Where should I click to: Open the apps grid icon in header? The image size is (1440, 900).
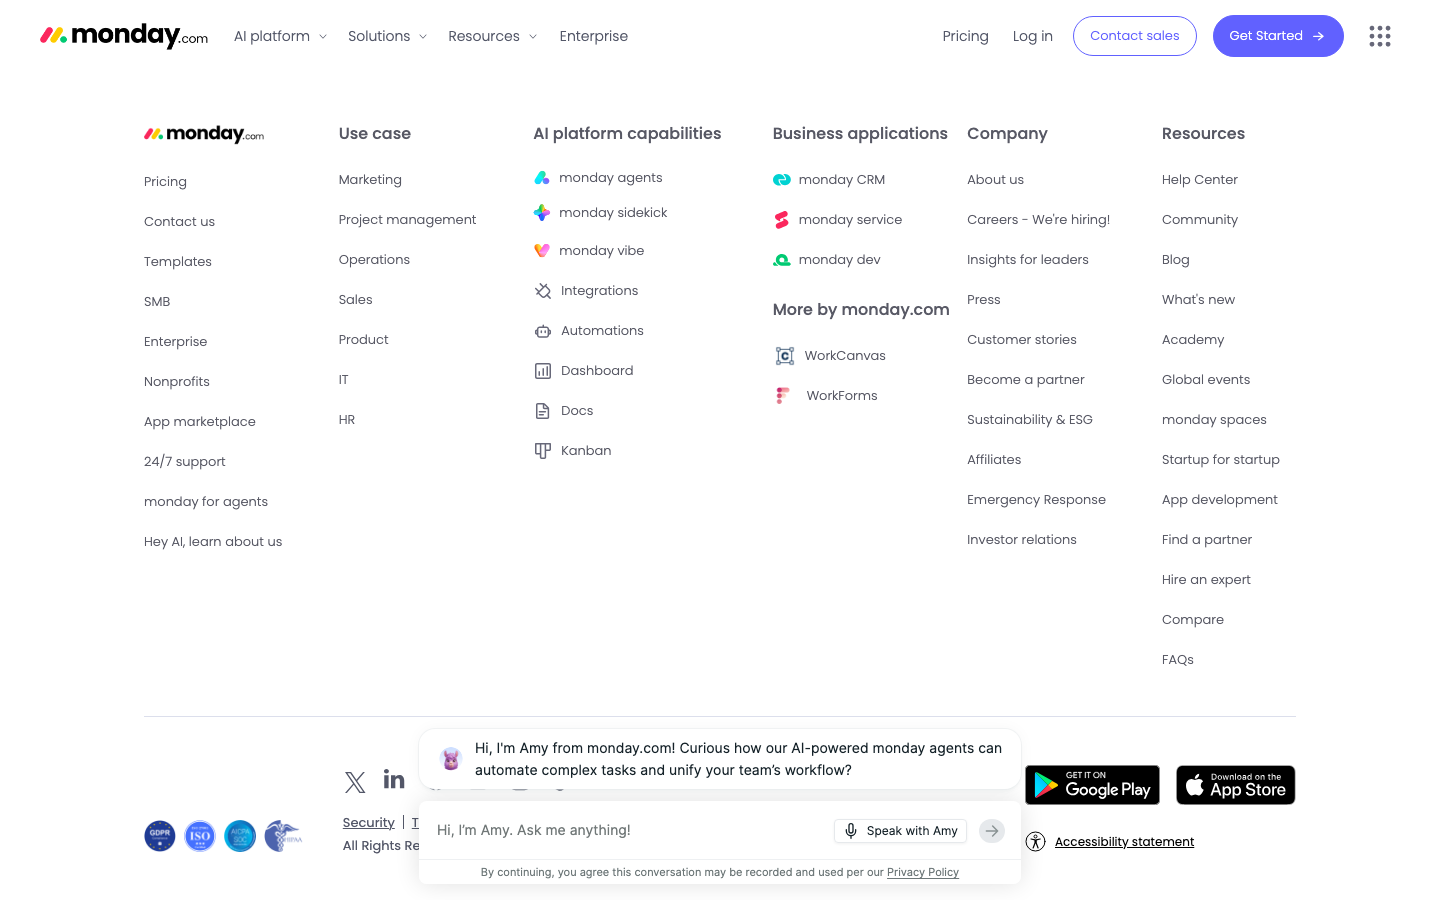[x=1380, y=36]
